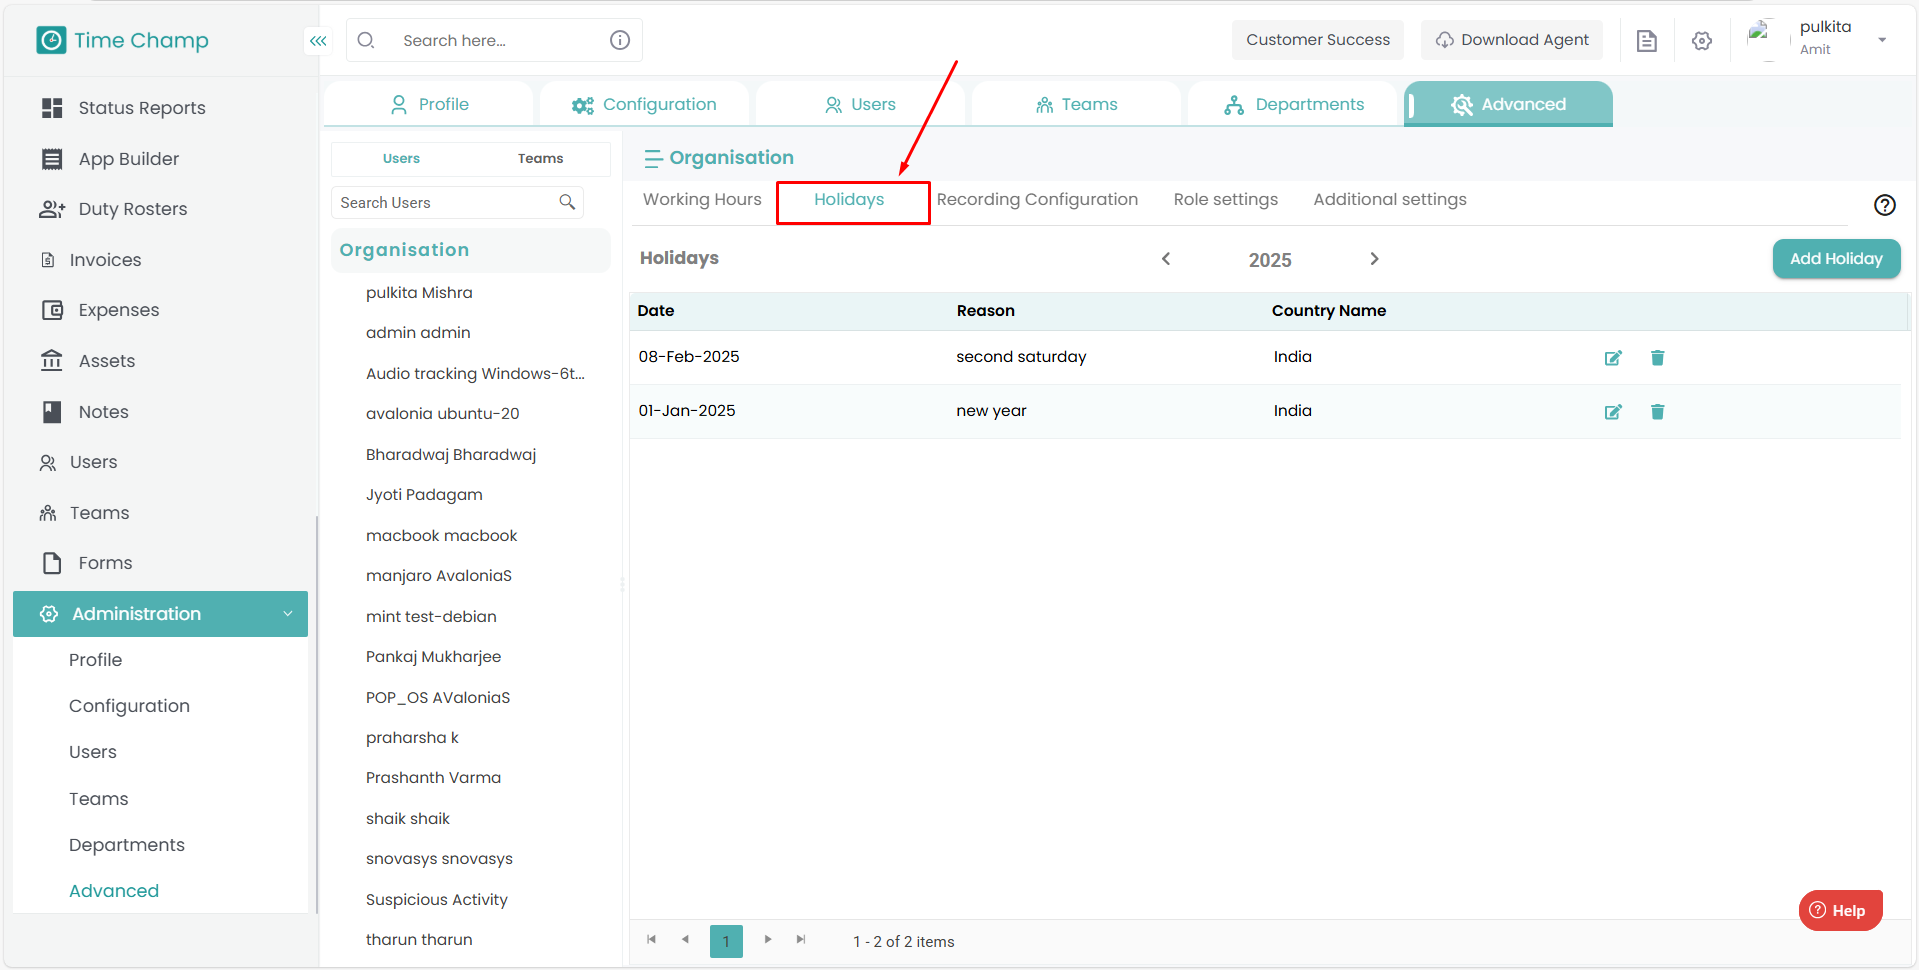Delete the second saturday holiday
The height and width of the screenshot is (970, 1919).
[x=1657, y=358]
